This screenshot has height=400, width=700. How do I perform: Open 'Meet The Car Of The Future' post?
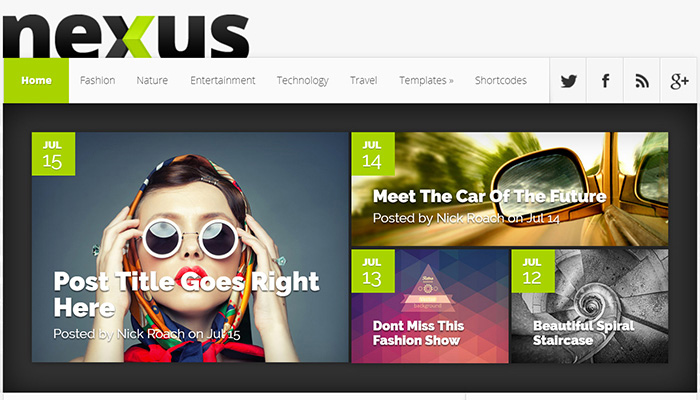pyautogui.click(x=489, y=196)
